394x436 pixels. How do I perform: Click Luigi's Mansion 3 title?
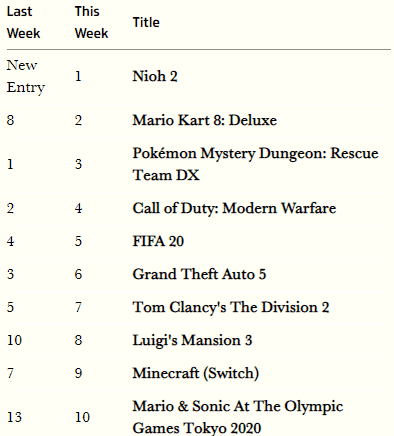pos(192,340)
